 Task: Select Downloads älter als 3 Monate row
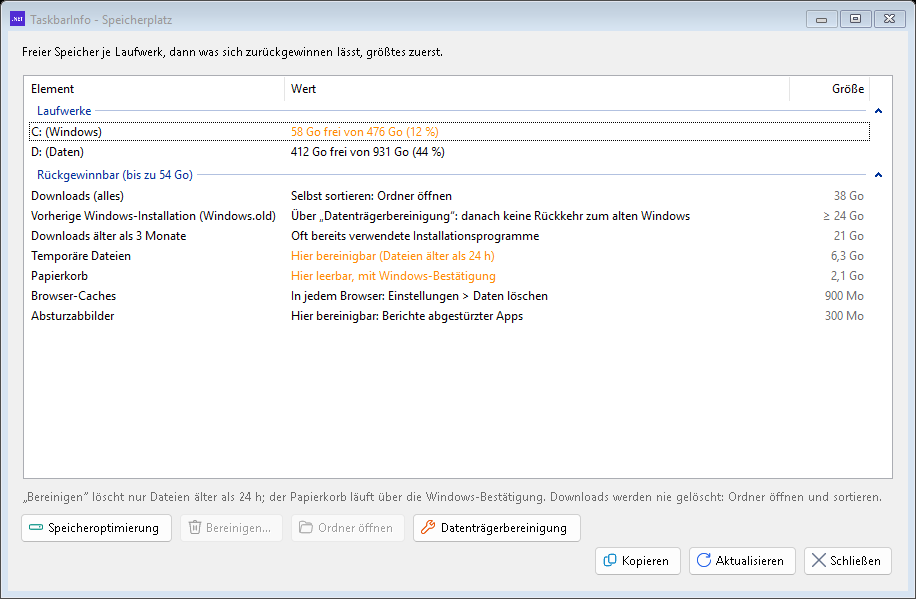[449, 236]
